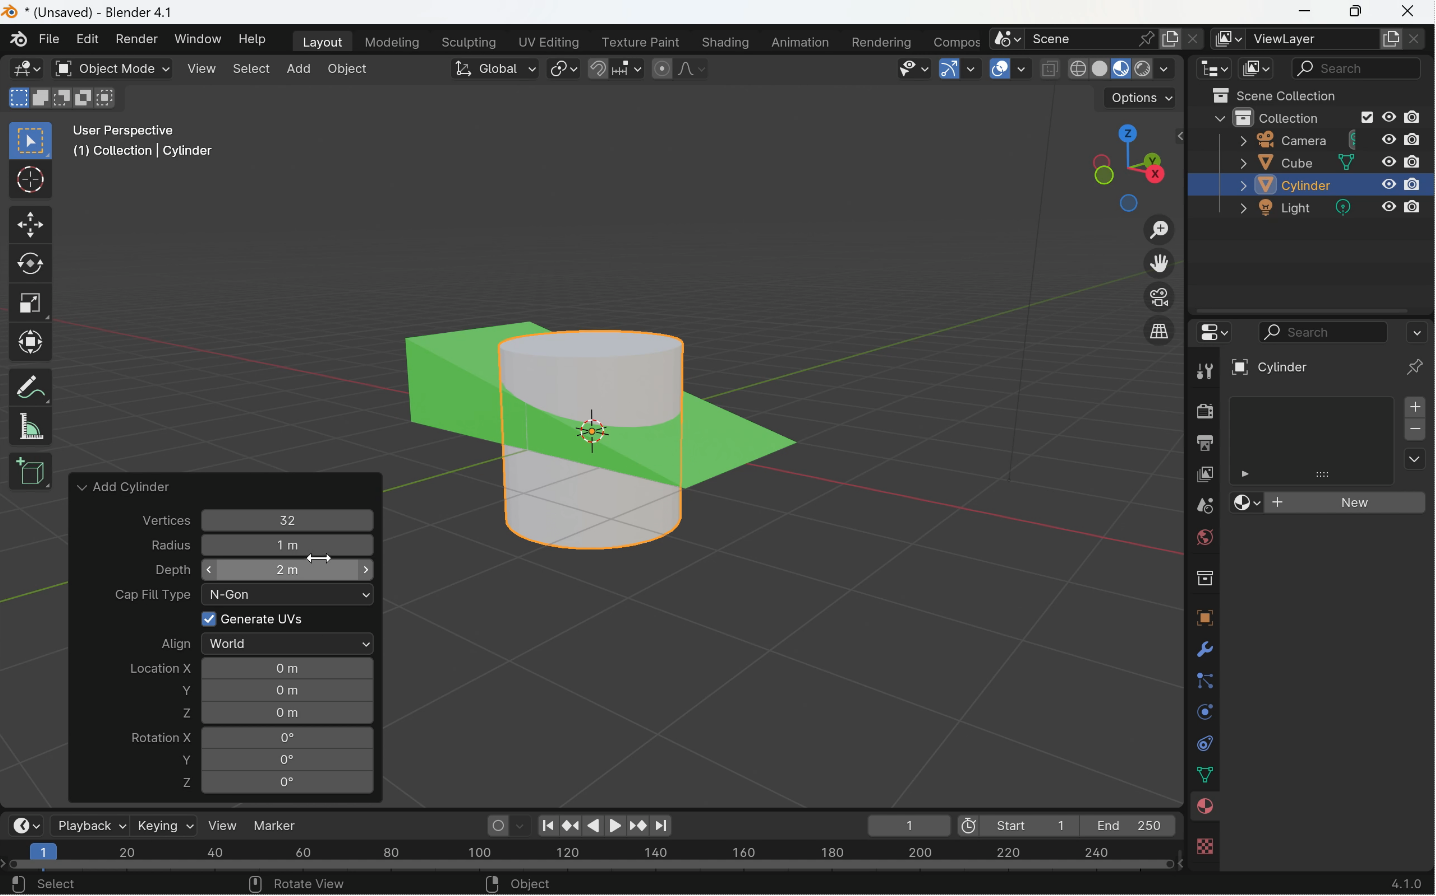Switch to the Modeling workspace tab
The height and width of the screenshot is (896, 1436).
coord(392,42)
